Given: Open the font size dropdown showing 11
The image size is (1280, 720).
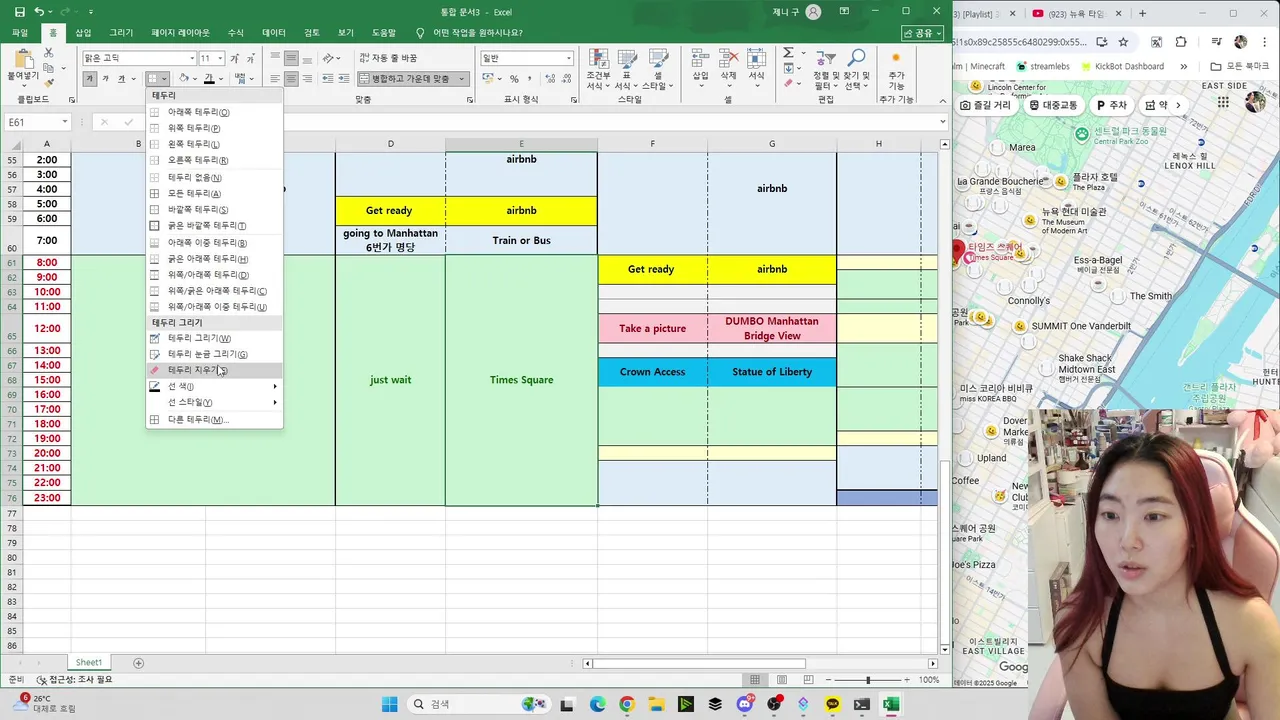Looking at the screenshot, I should 219,58.
